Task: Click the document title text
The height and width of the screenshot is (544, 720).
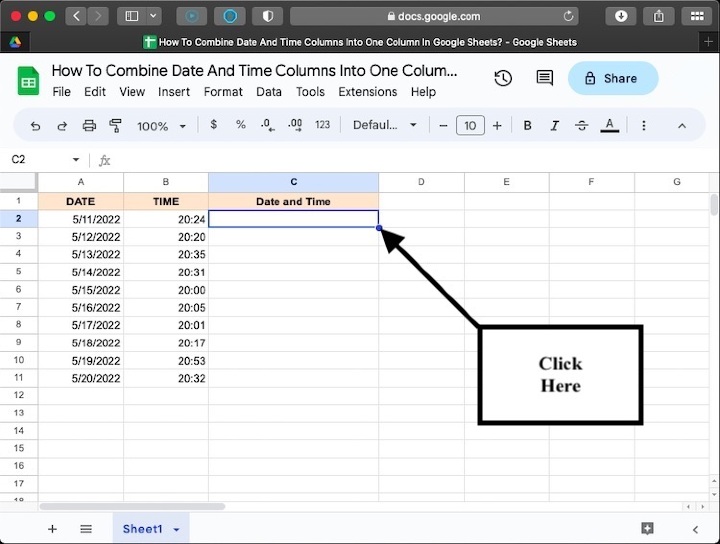Action: coord(254,71)
